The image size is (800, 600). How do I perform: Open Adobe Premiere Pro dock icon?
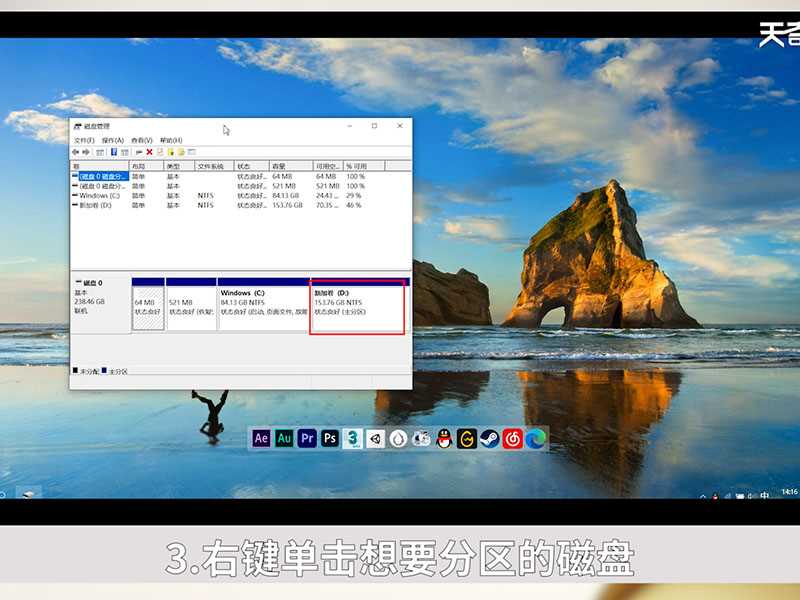coord(307,438)
